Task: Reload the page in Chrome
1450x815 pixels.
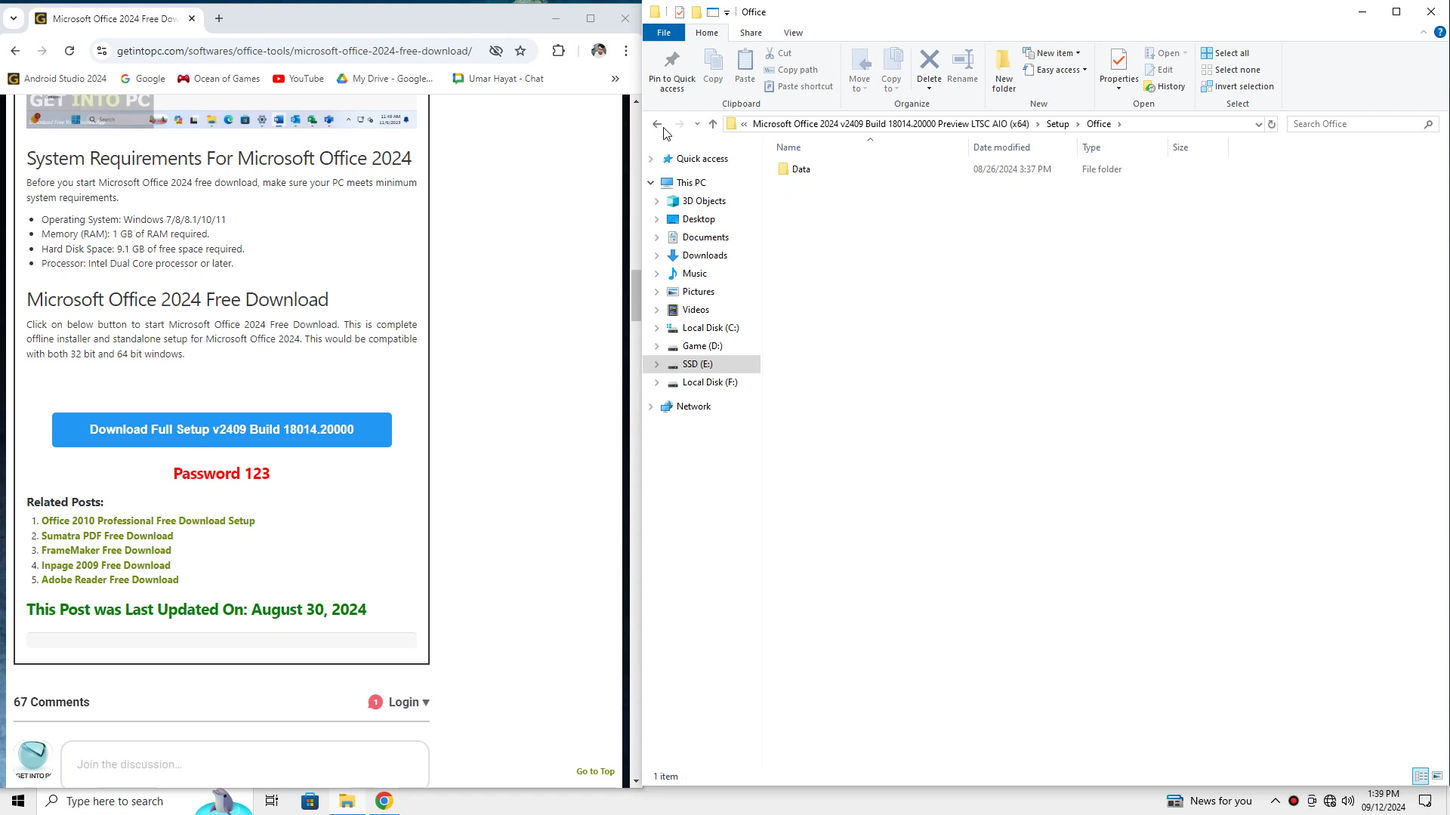Action: (69, 51)
